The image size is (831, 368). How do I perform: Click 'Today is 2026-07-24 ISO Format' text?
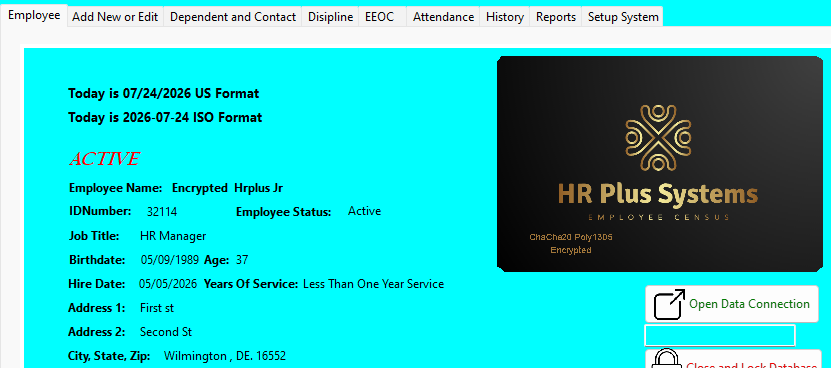[165, 117]
